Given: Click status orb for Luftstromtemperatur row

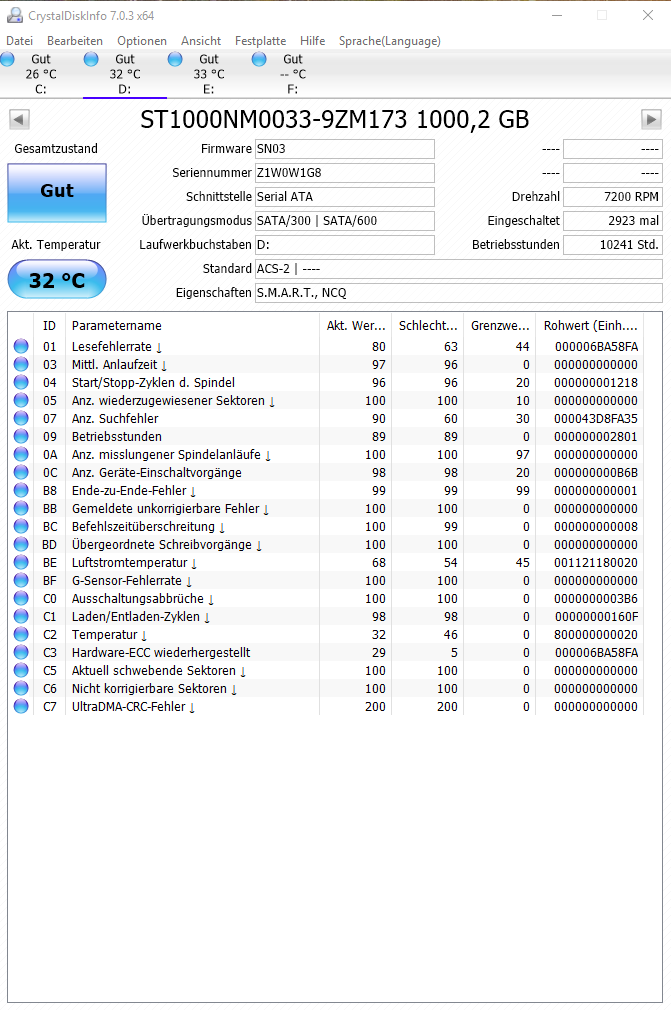Looking at the screenshot, I should point(21,562).
